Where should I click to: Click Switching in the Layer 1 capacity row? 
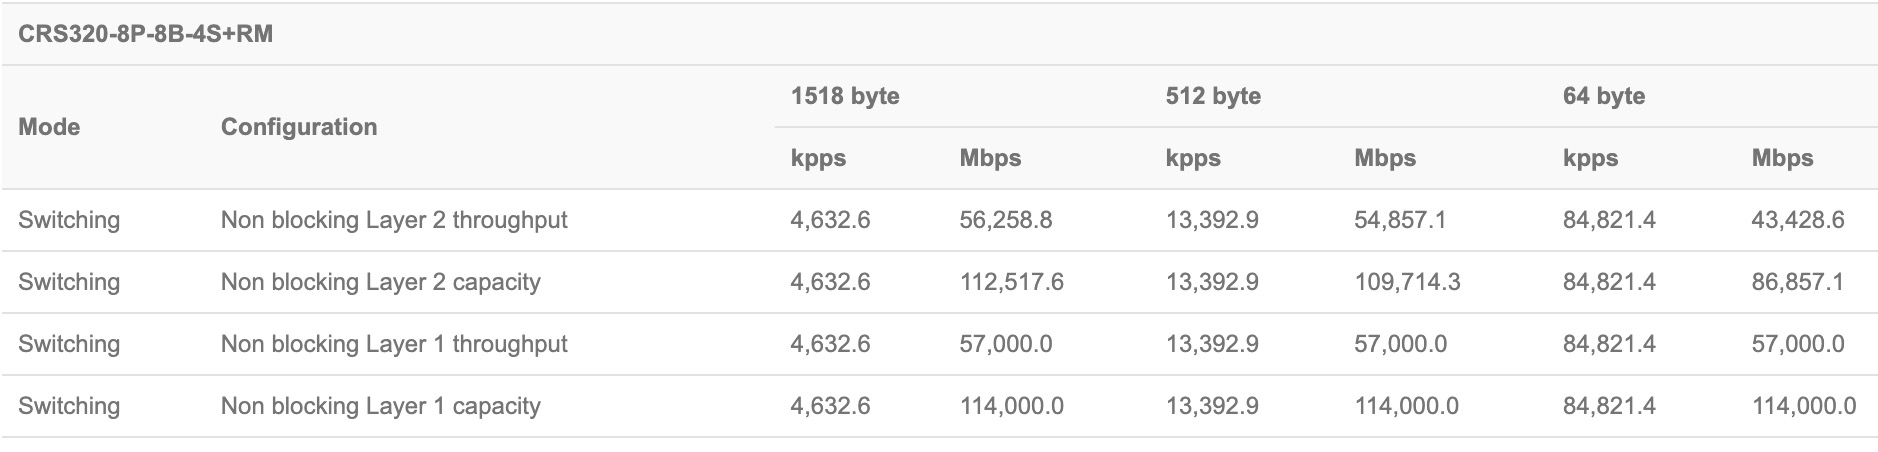(x=69, y=406)
